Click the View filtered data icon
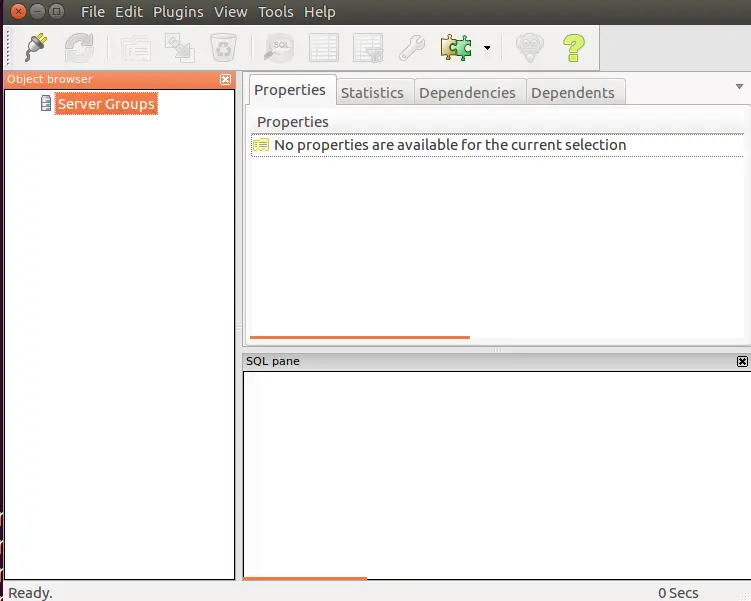Screen dimensions: 751x601 (368, 47)
